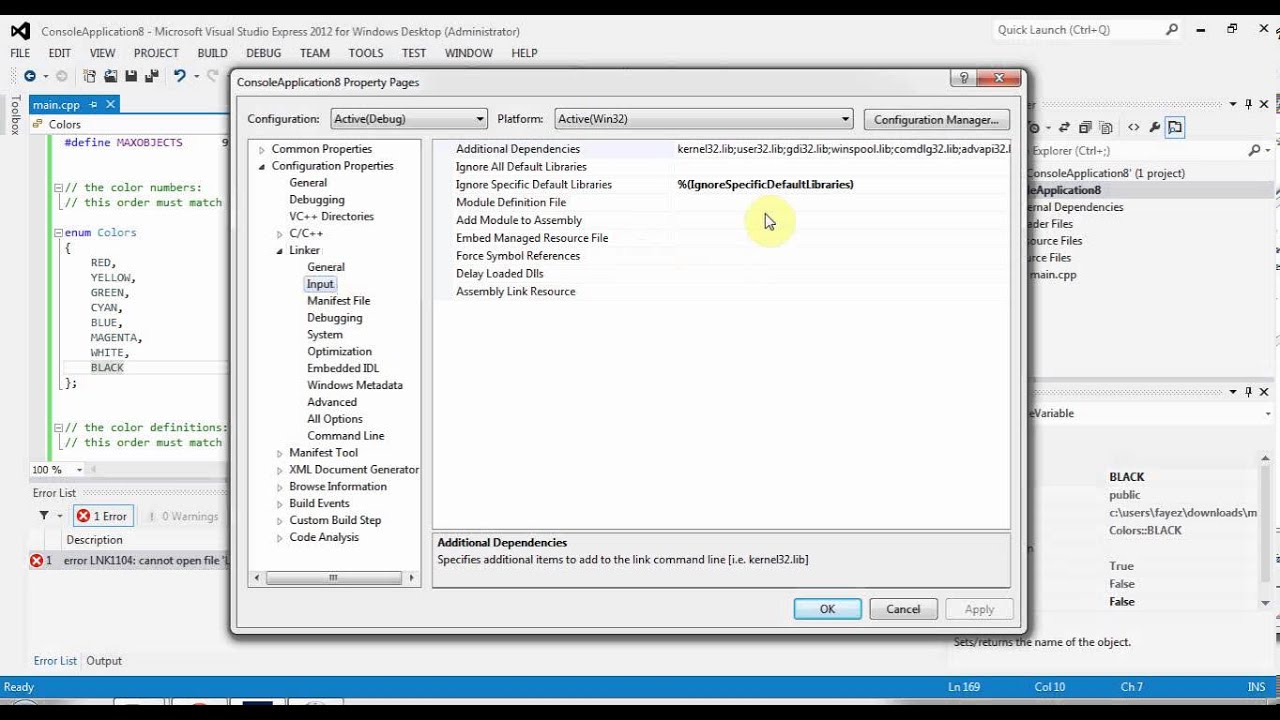
Task: Click the New Project toolbar icon
Action: [x=90, y=76]
